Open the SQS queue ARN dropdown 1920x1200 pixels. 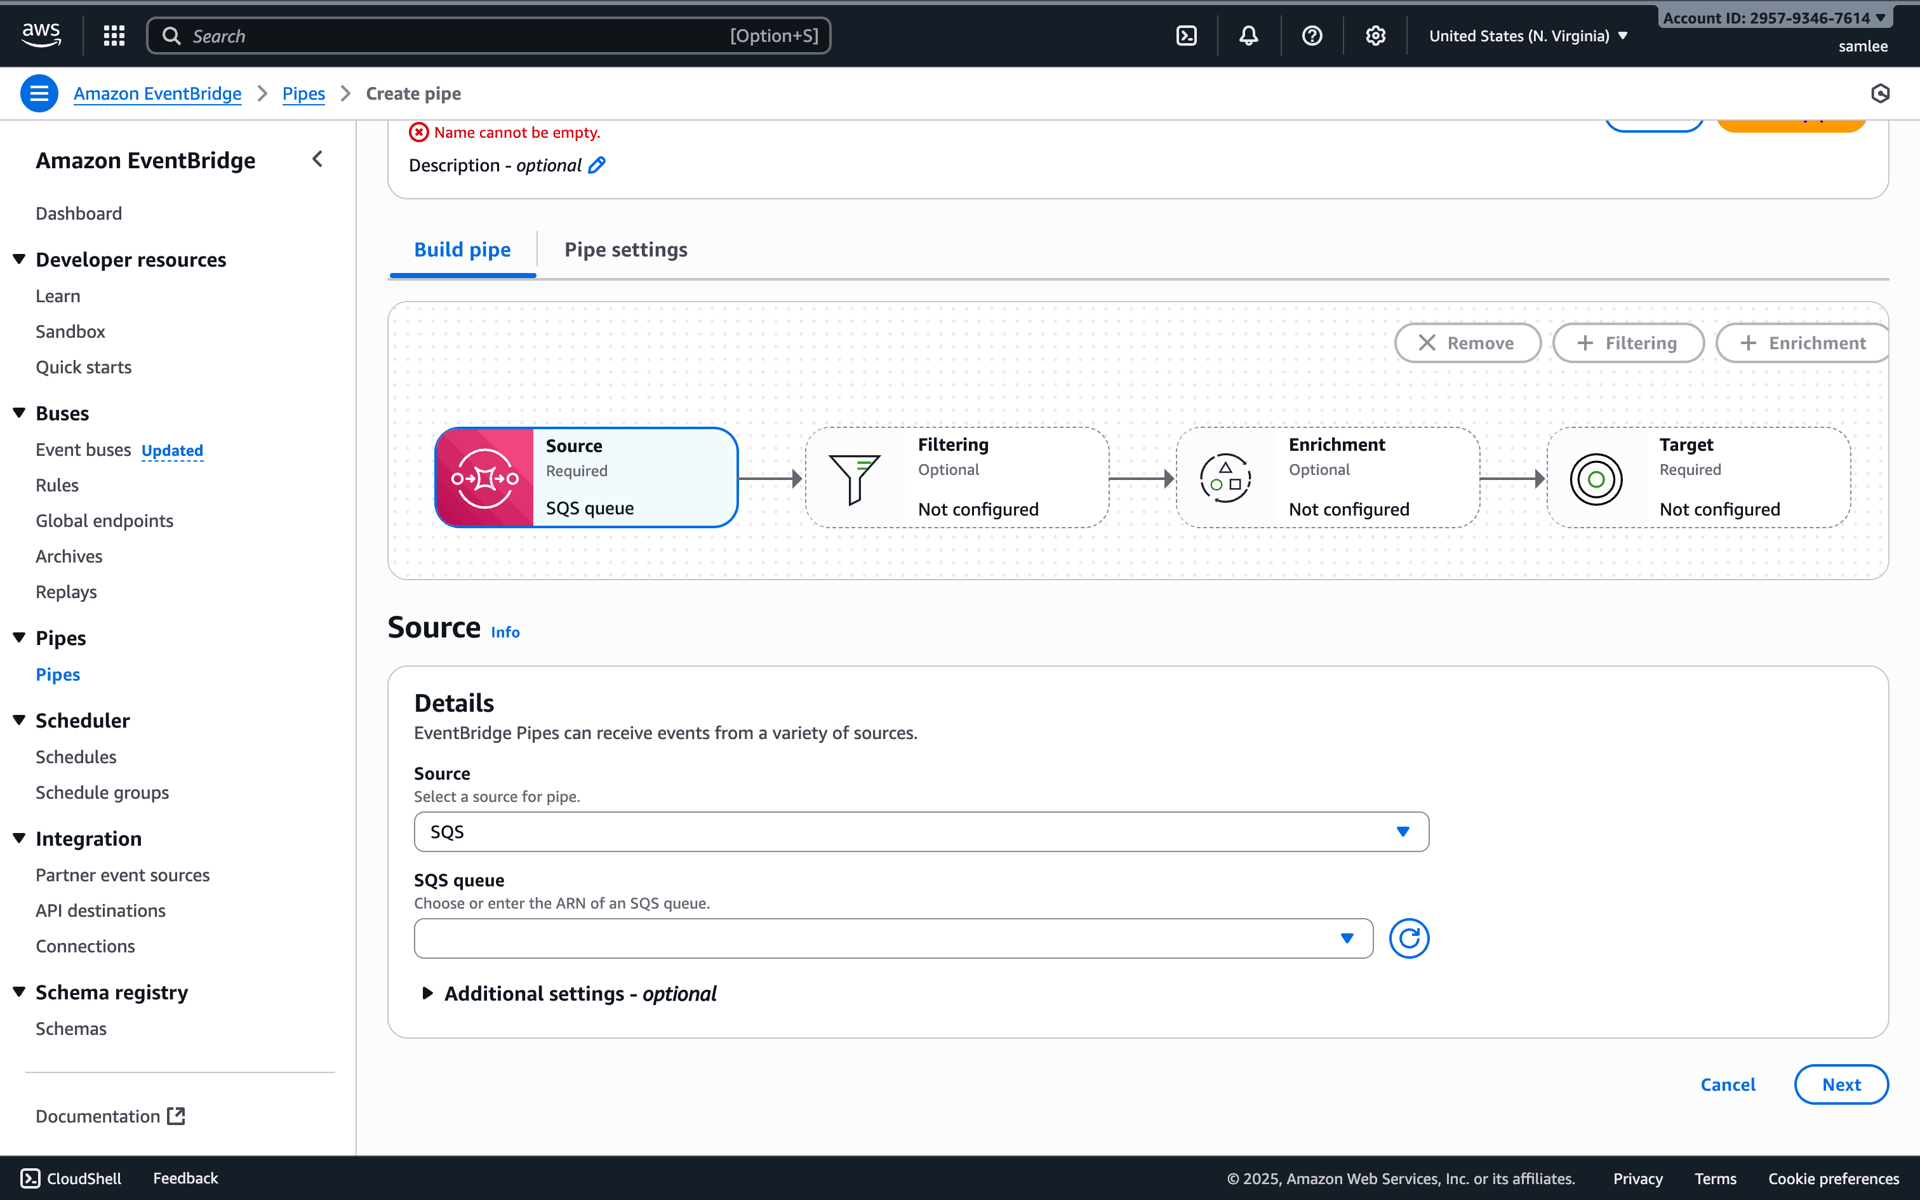pos(893,938)
